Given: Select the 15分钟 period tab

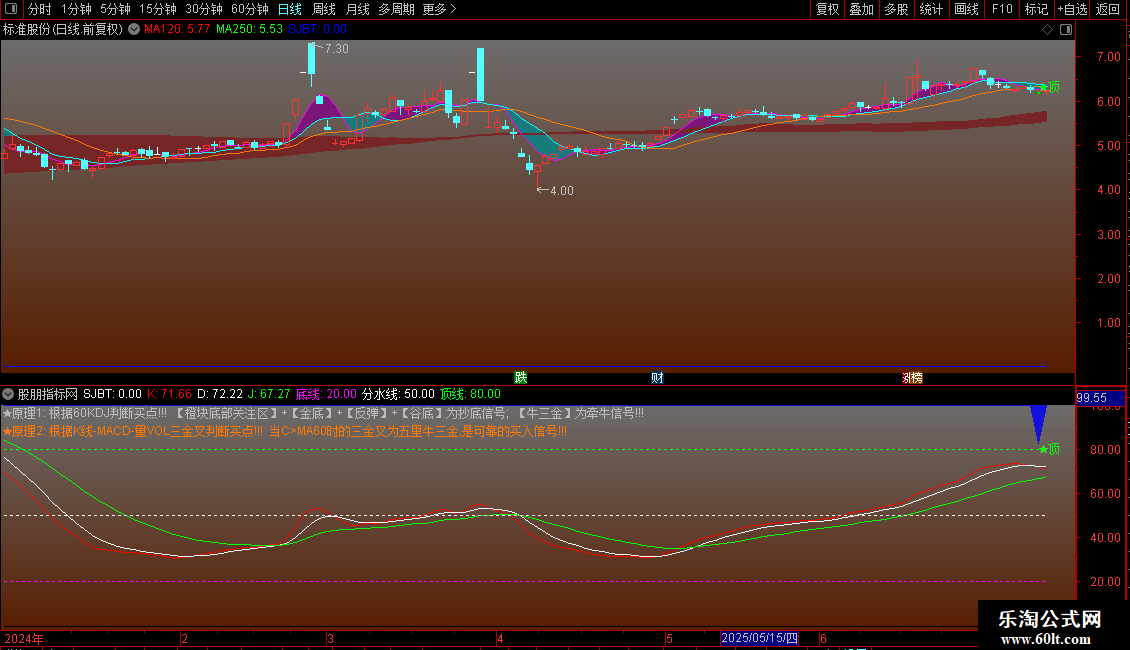Looking at the screenshot, I should point(158,9).
